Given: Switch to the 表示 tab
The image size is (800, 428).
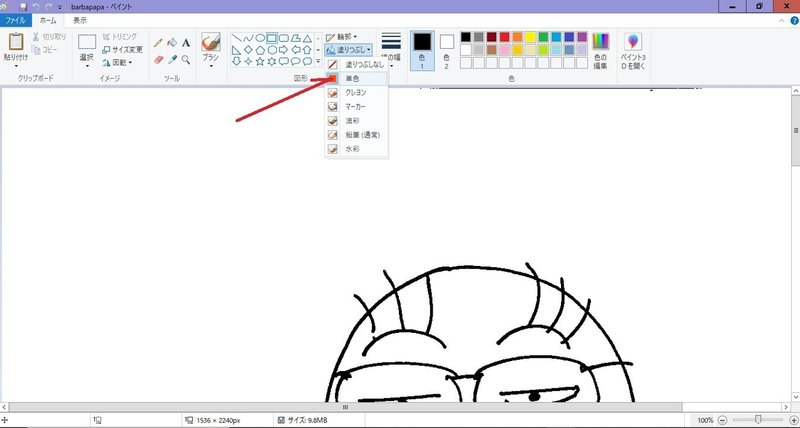Looking at the screenshot, I should tap(80, 20).
